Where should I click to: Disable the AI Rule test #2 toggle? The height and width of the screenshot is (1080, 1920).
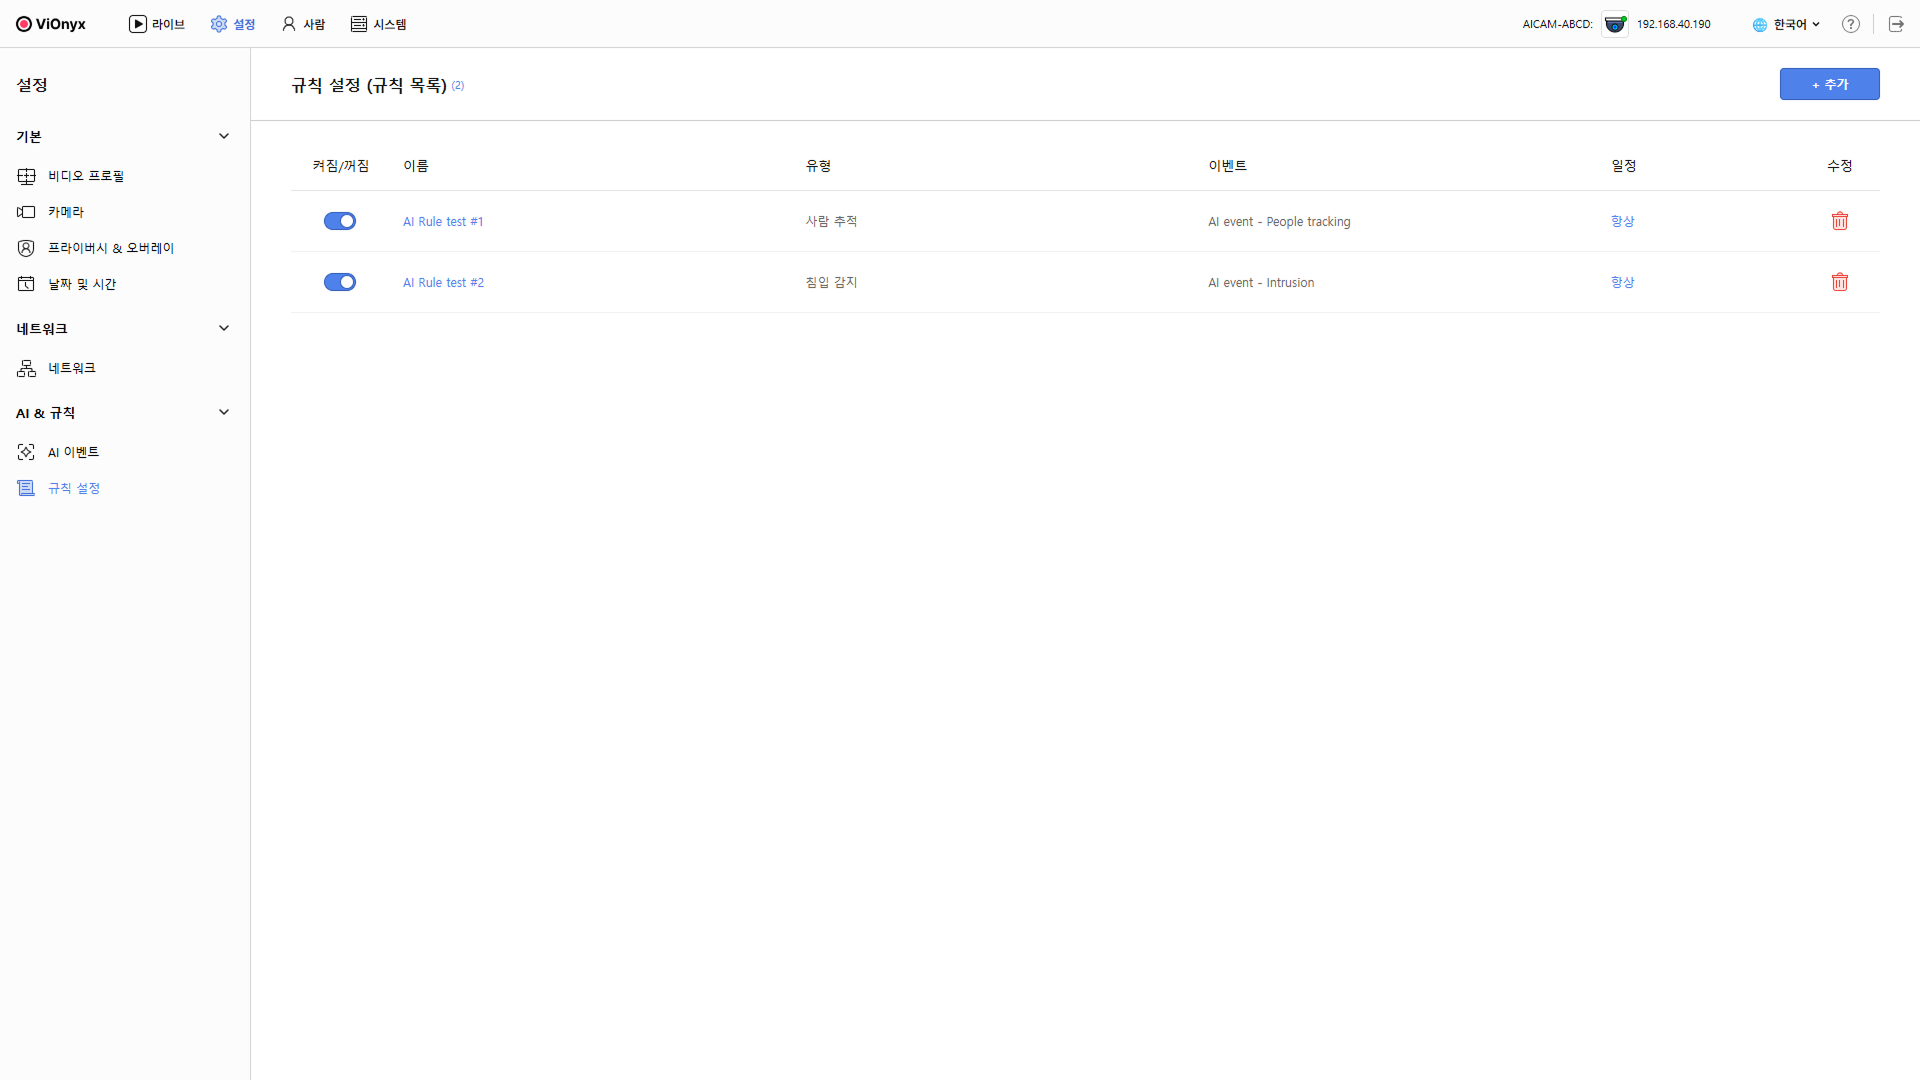tap(340, 282)
